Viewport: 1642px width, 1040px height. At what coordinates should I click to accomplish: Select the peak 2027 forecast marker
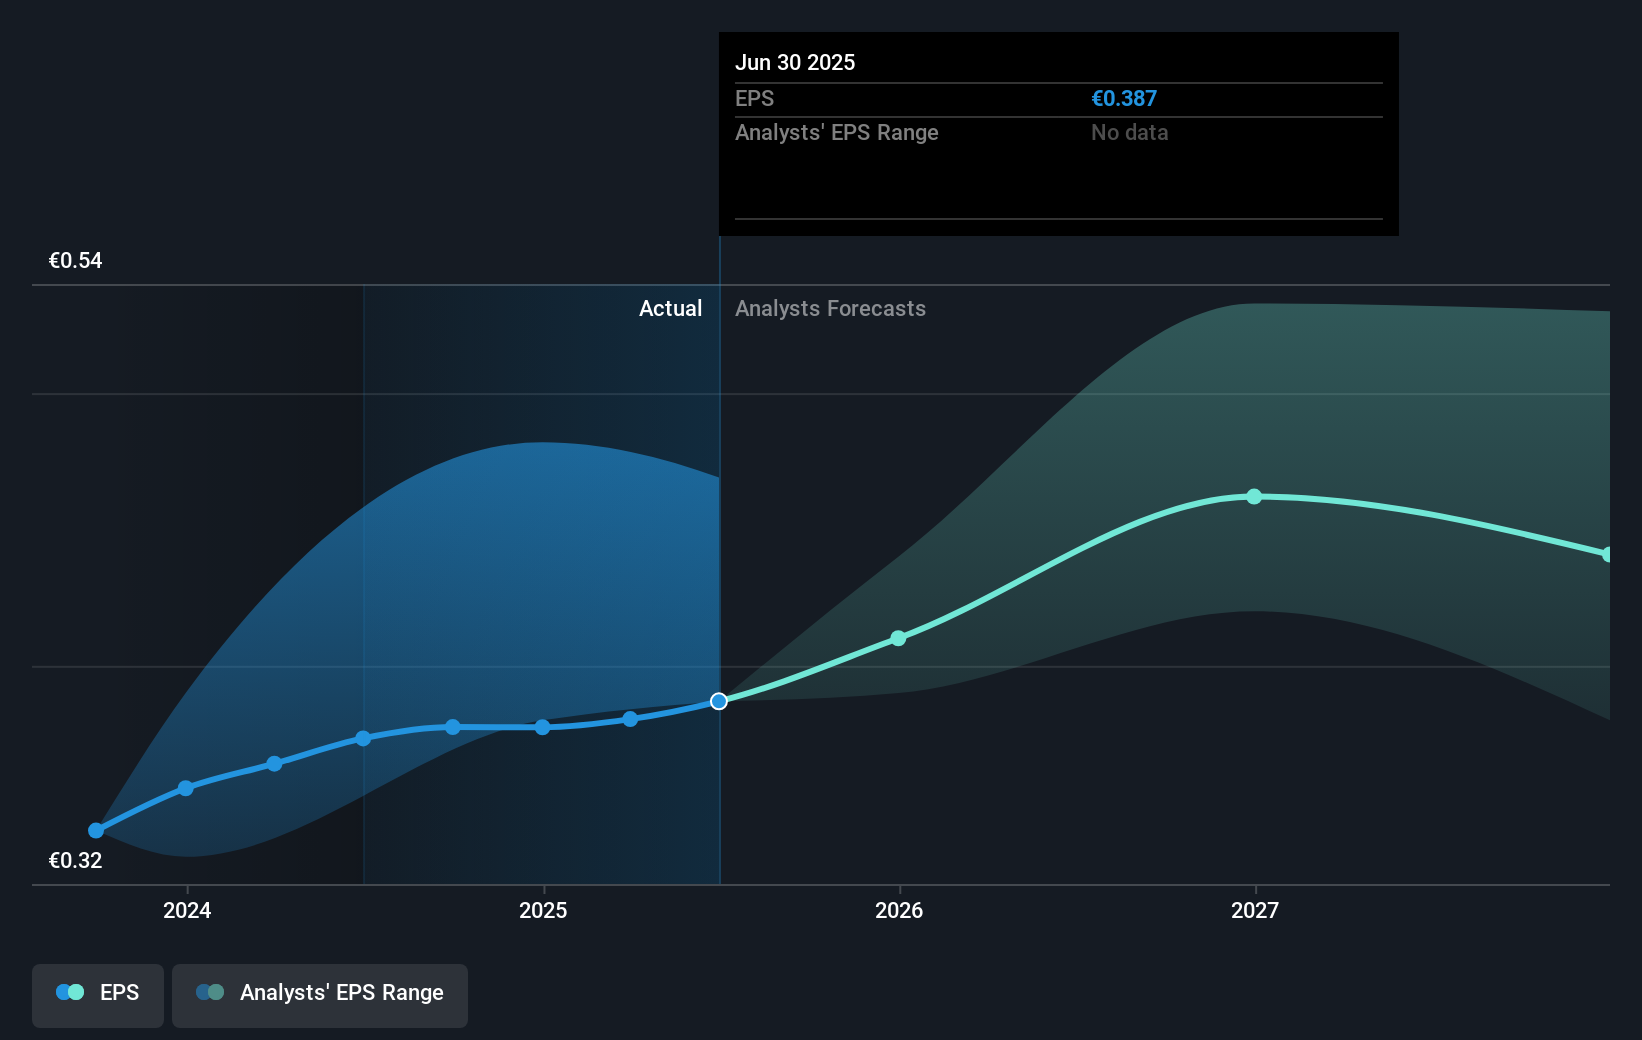click(x=1254, y=496)
